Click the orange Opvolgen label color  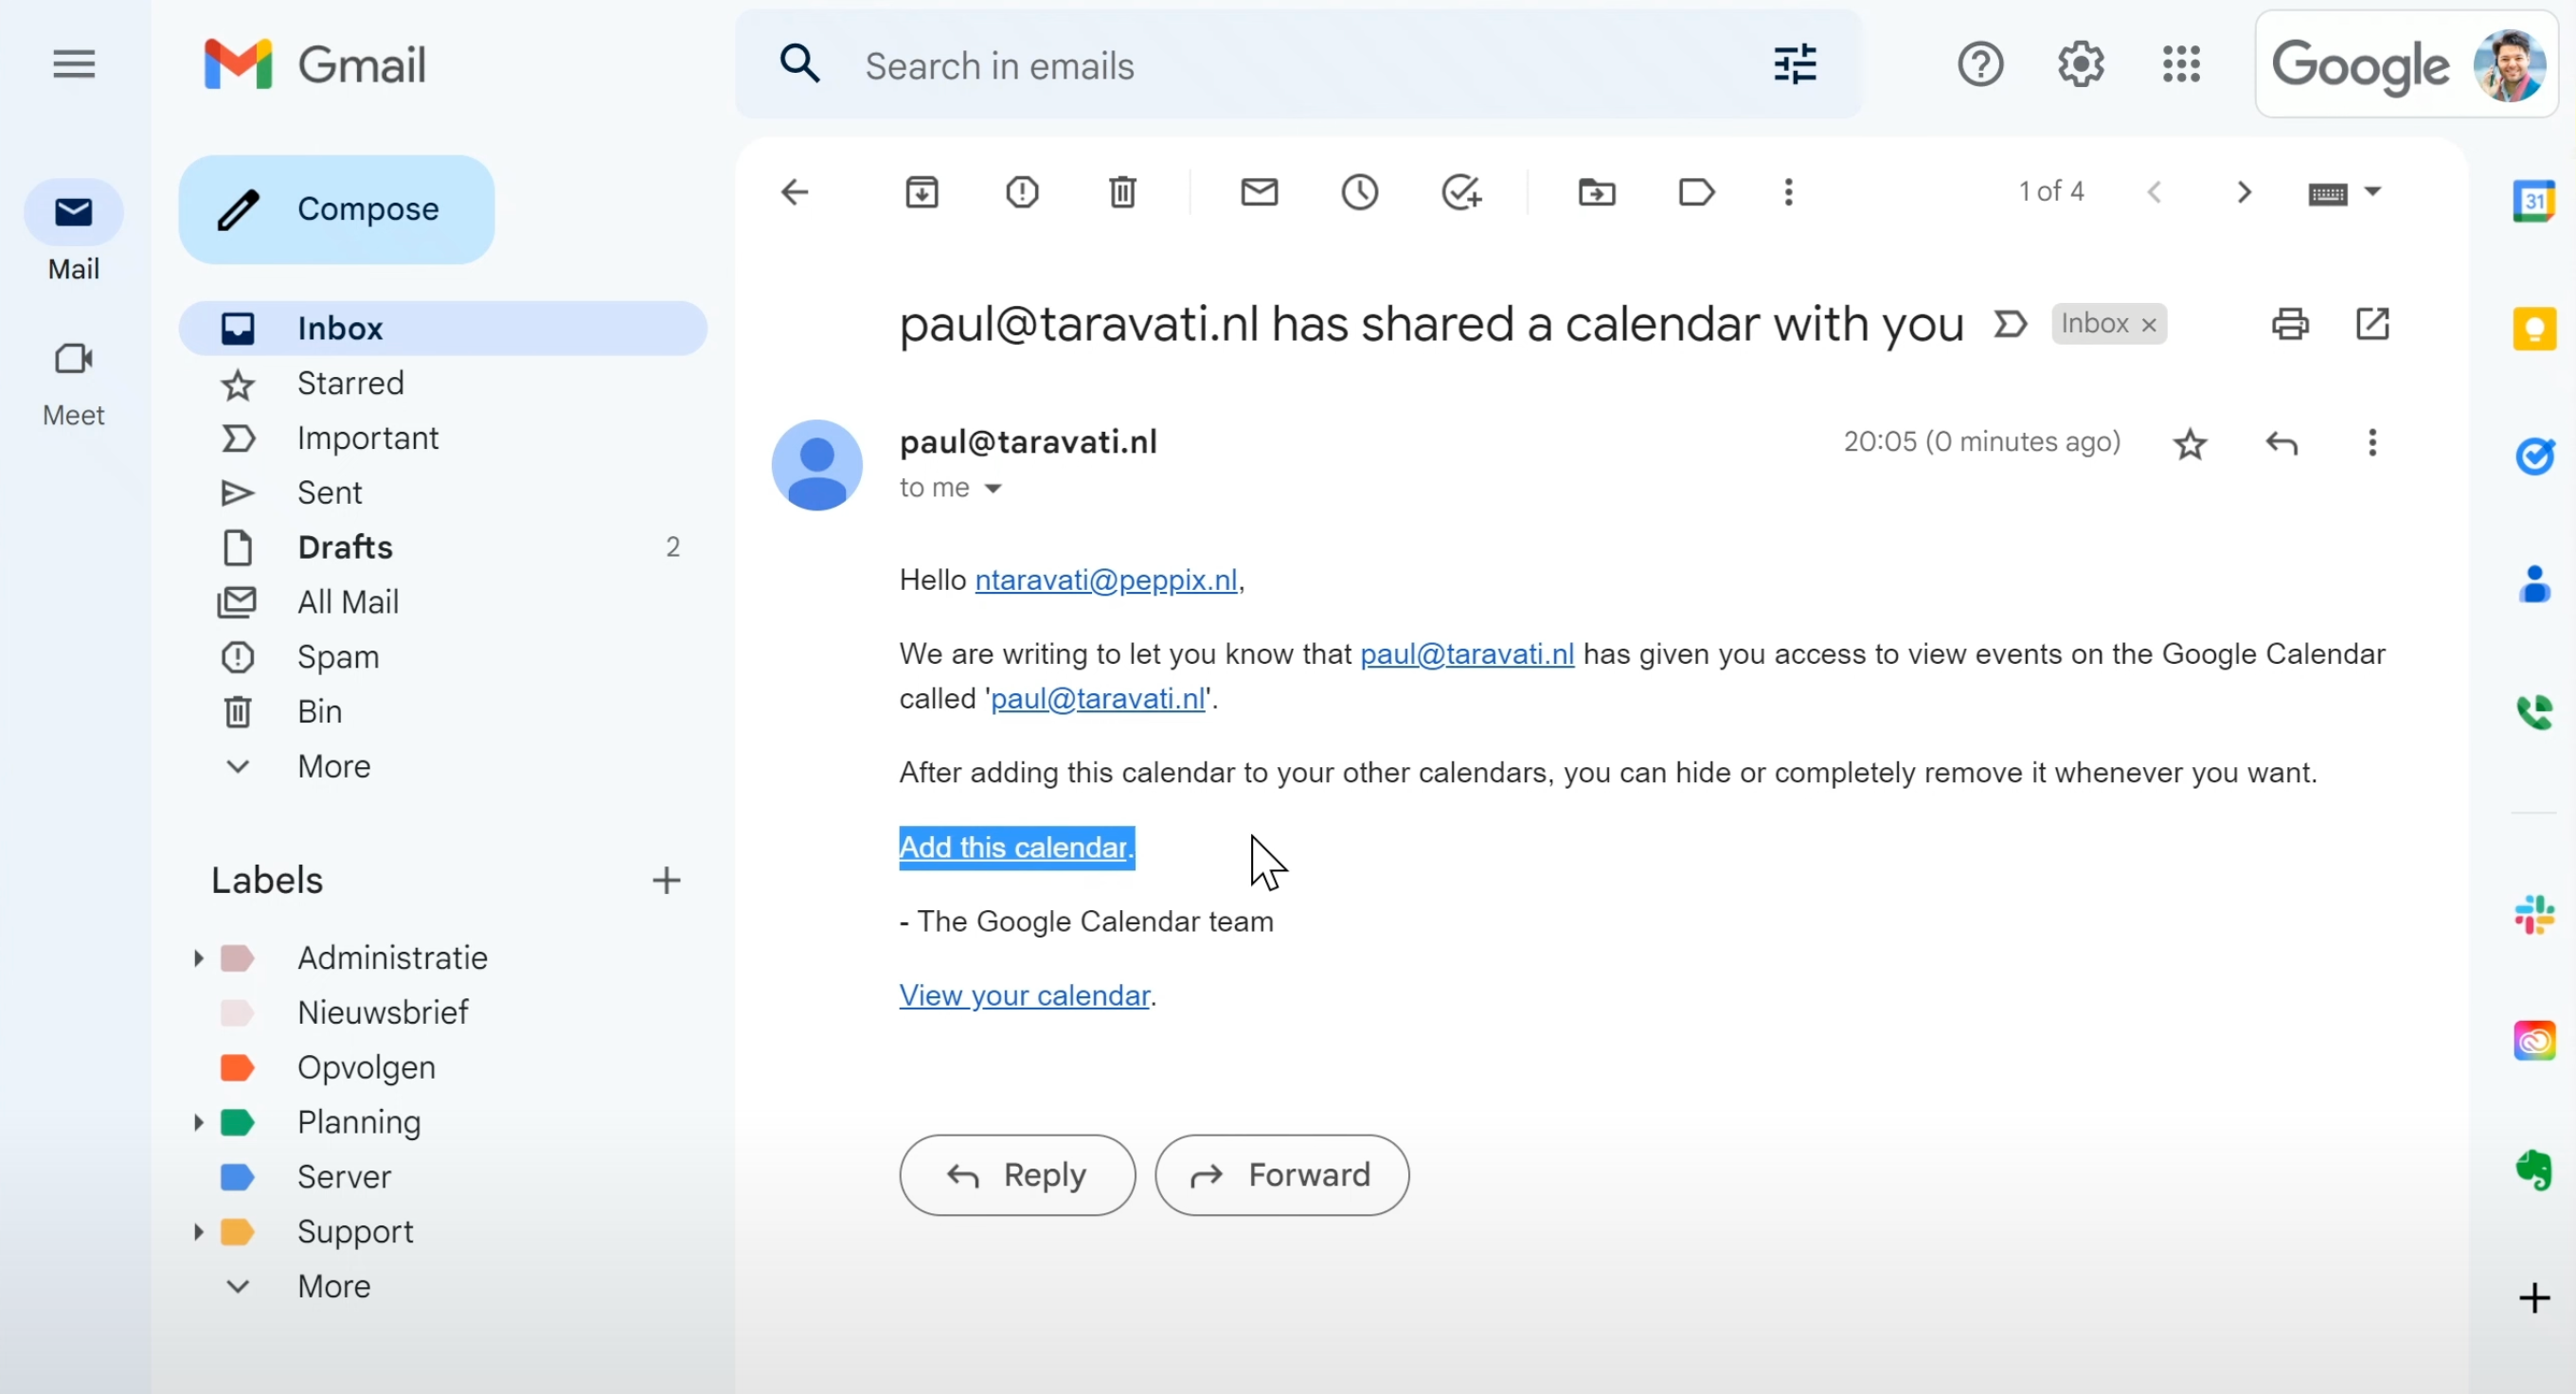tap(237, 1067)
